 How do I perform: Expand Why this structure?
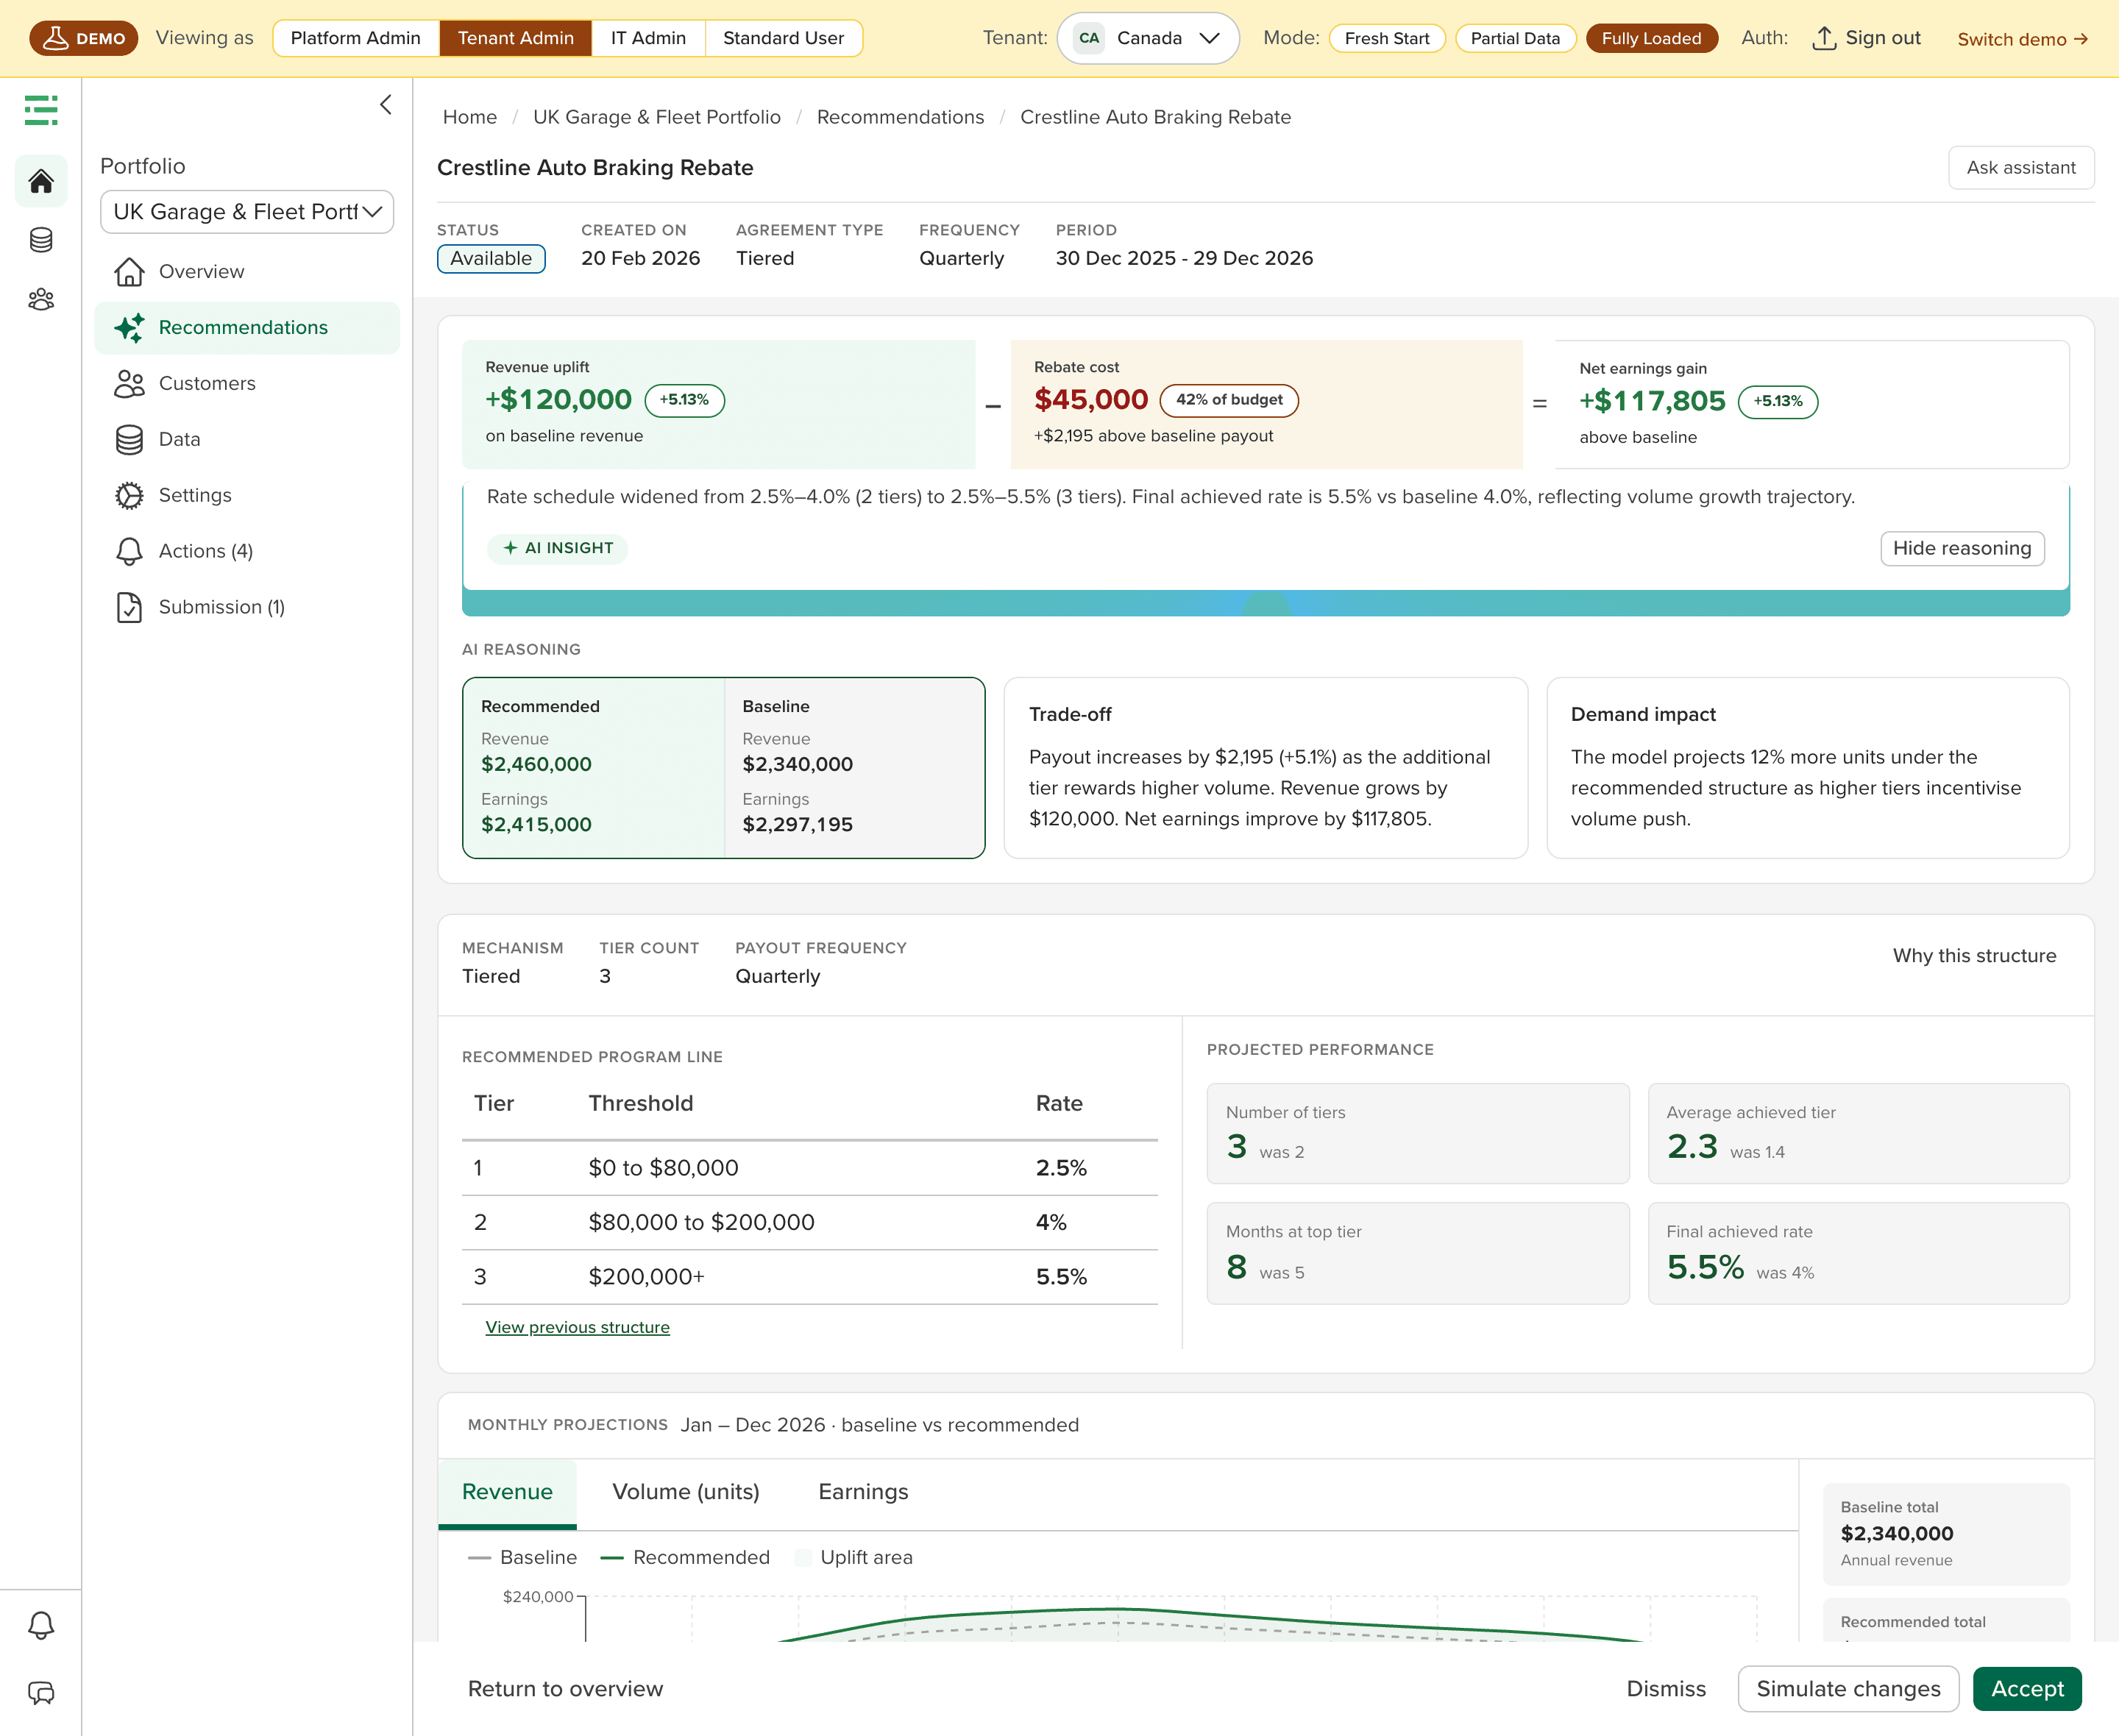tap(1974, 956)
